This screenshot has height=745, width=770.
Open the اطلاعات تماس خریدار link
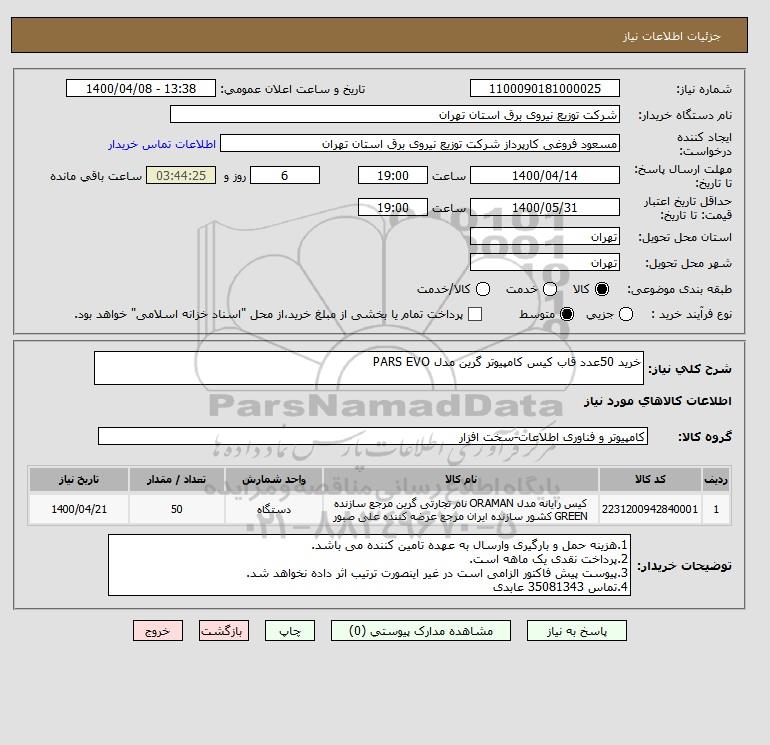coord(162,144)
